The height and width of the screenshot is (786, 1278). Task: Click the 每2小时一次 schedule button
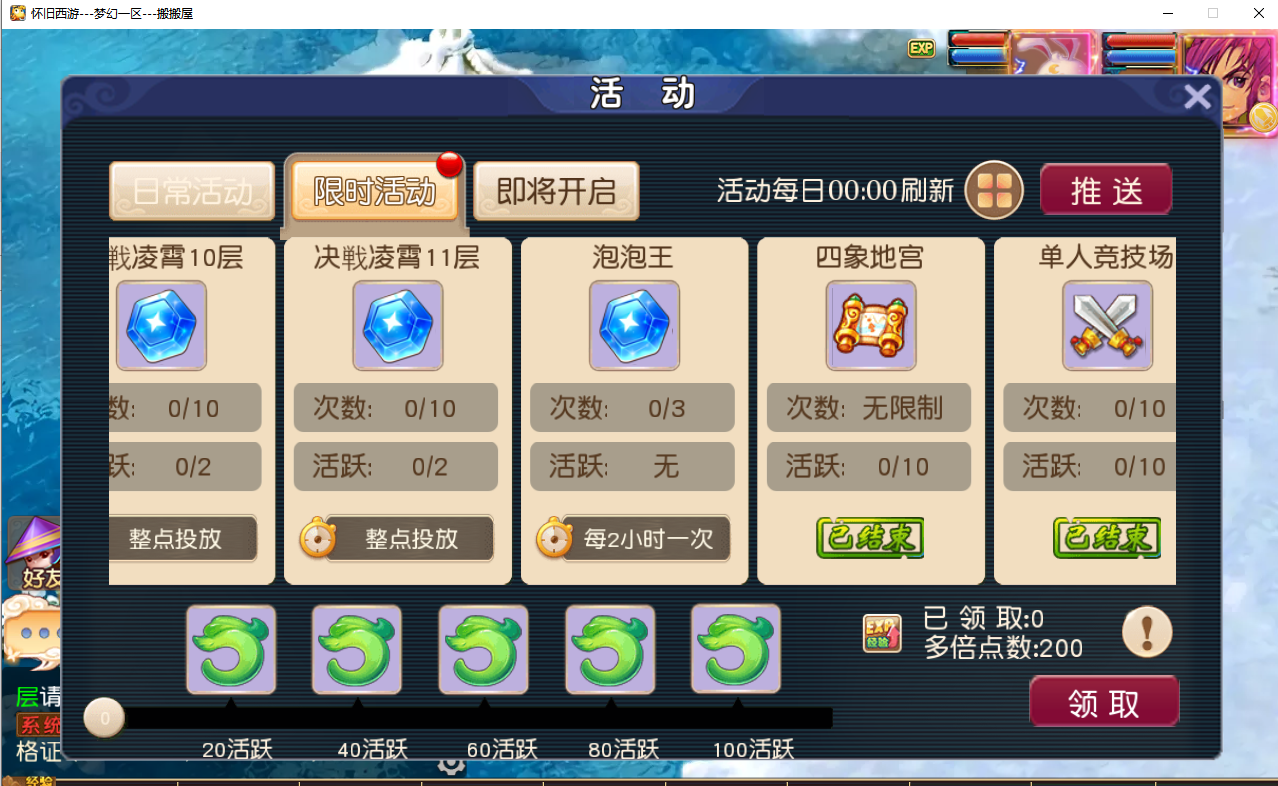647,539
